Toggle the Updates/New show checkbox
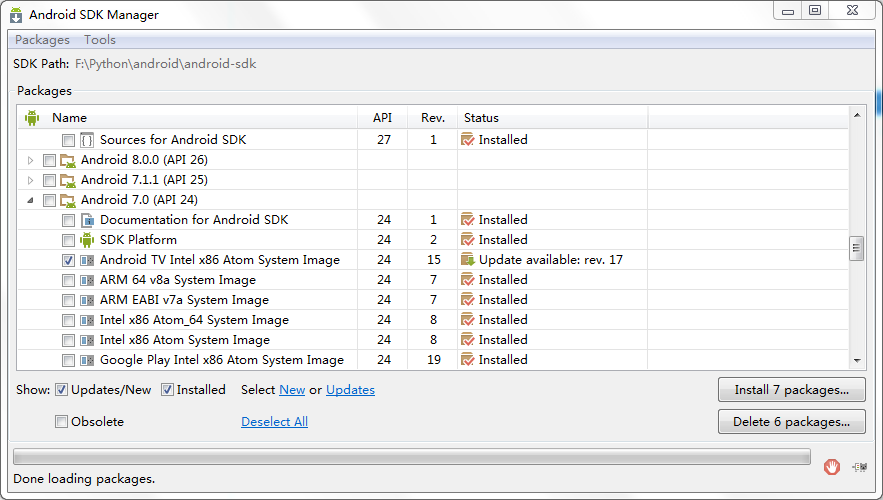 coord(61,390)
